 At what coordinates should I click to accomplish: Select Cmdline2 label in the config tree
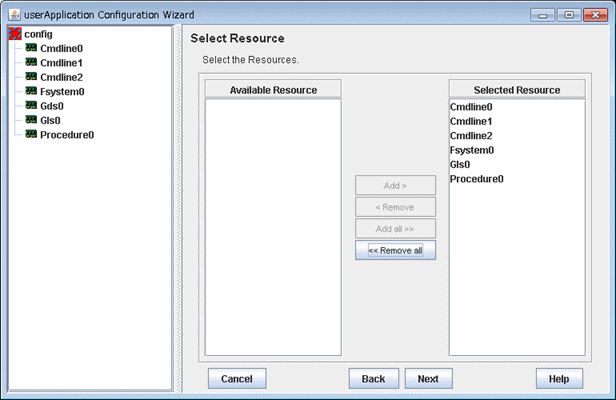click(61, 77)
